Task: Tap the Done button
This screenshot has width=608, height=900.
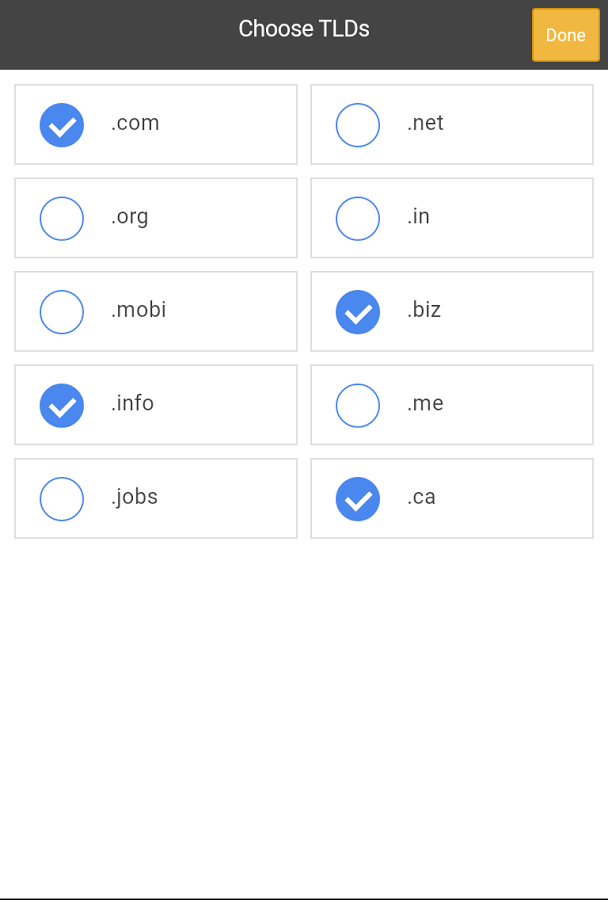Action: pos(566,35)
